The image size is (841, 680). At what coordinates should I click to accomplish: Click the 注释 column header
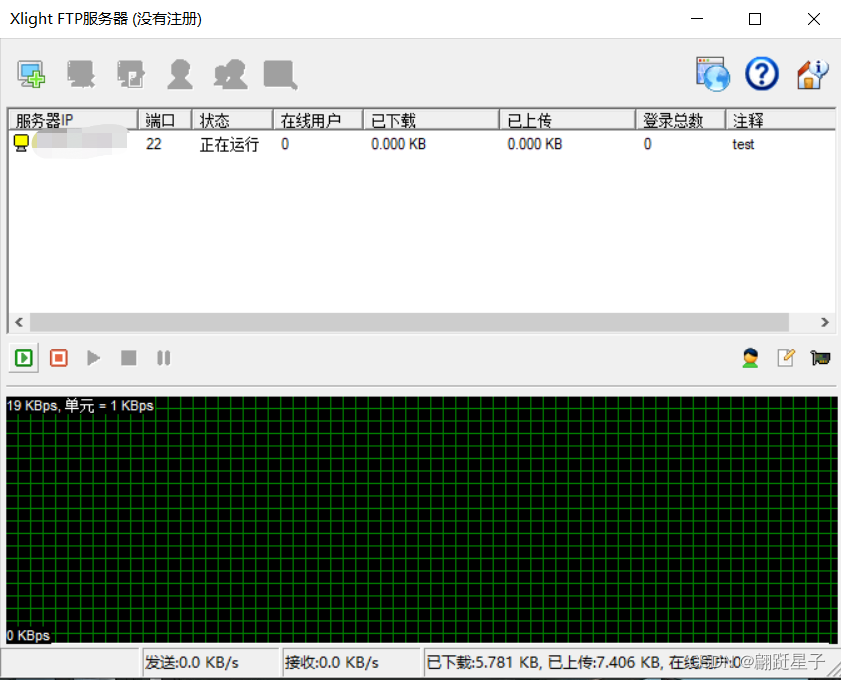pos(781,120)
